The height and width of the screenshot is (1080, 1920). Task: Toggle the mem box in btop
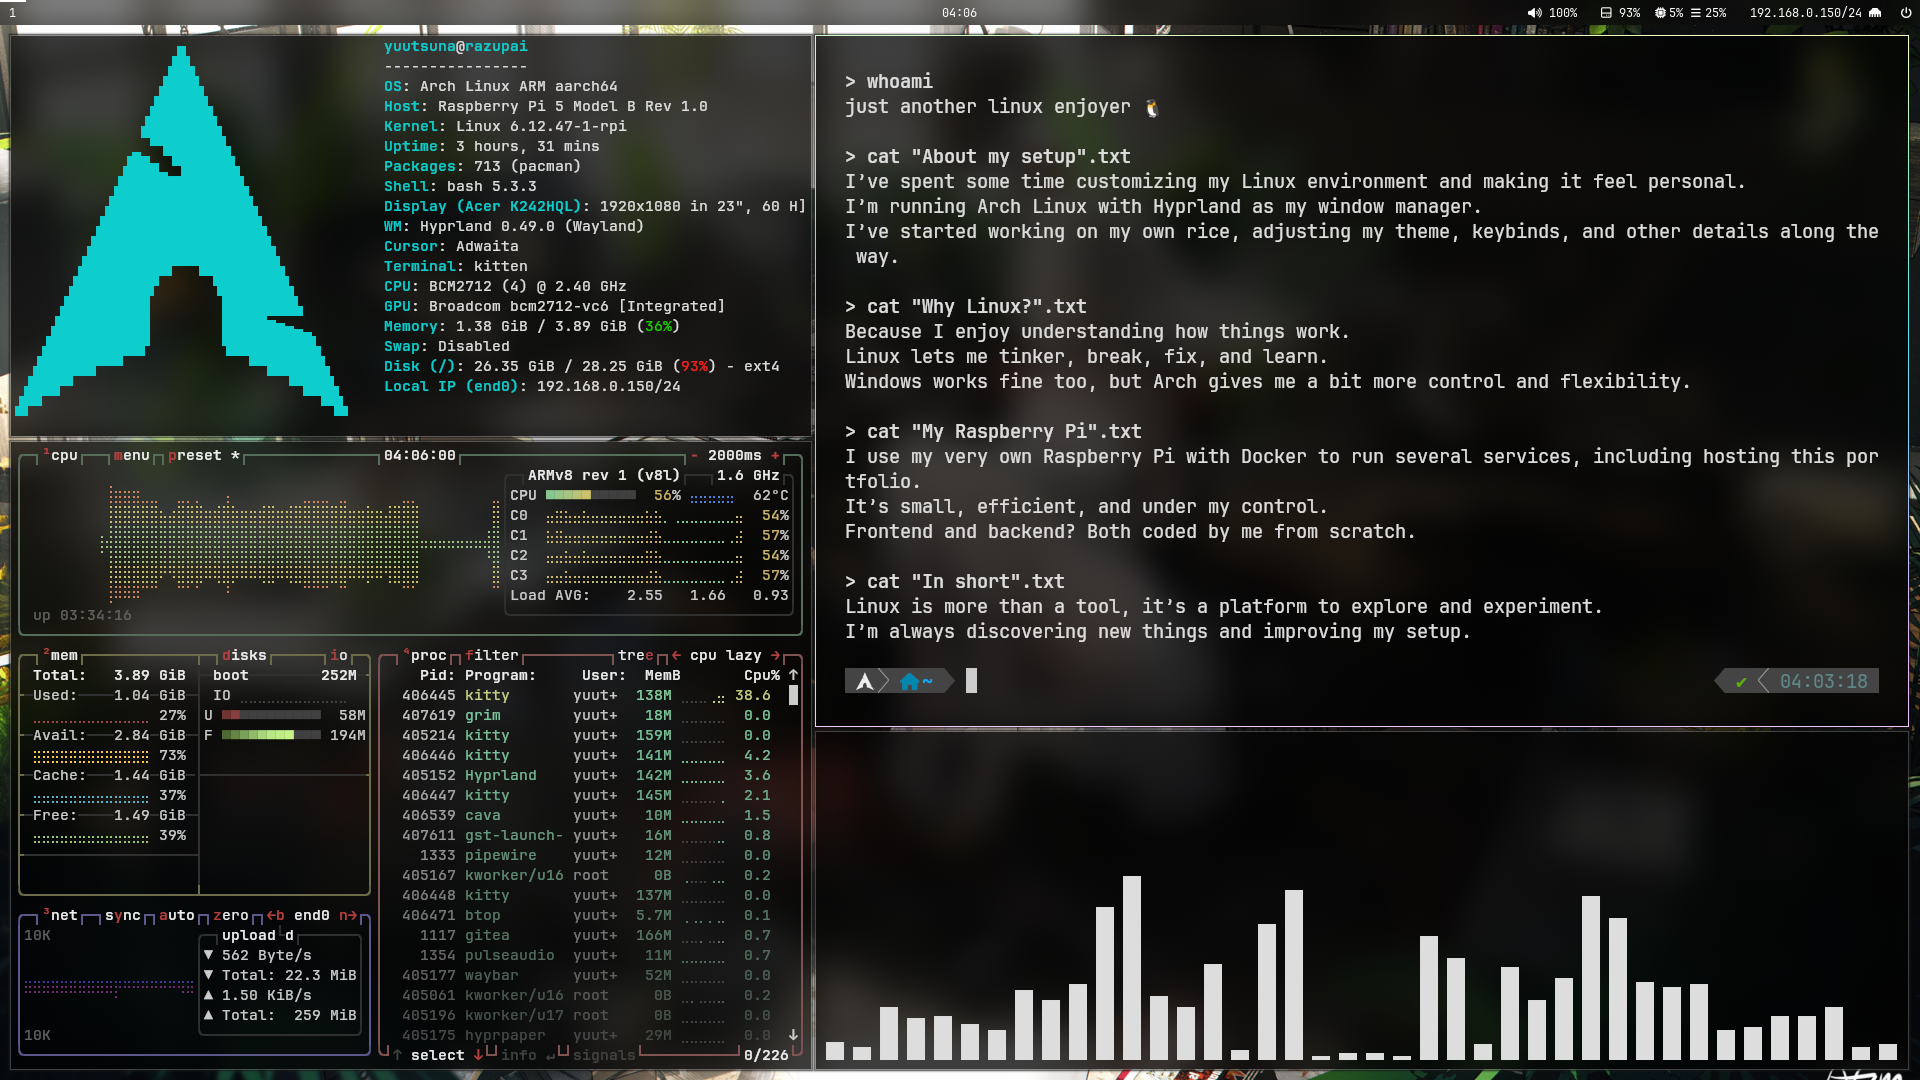pos(61,656)
